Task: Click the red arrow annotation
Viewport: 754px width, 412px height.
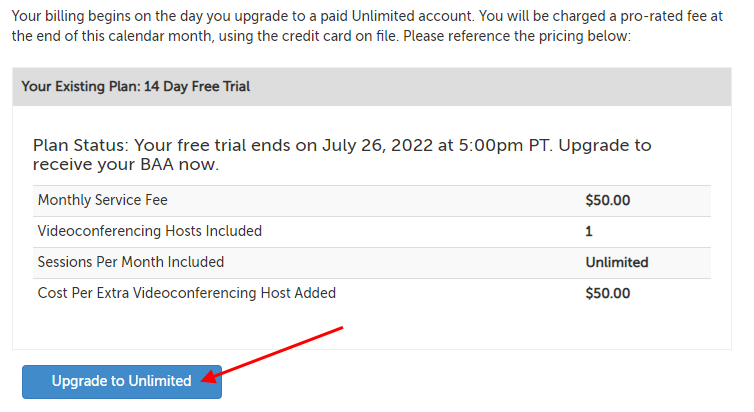Action: [275, 351]
